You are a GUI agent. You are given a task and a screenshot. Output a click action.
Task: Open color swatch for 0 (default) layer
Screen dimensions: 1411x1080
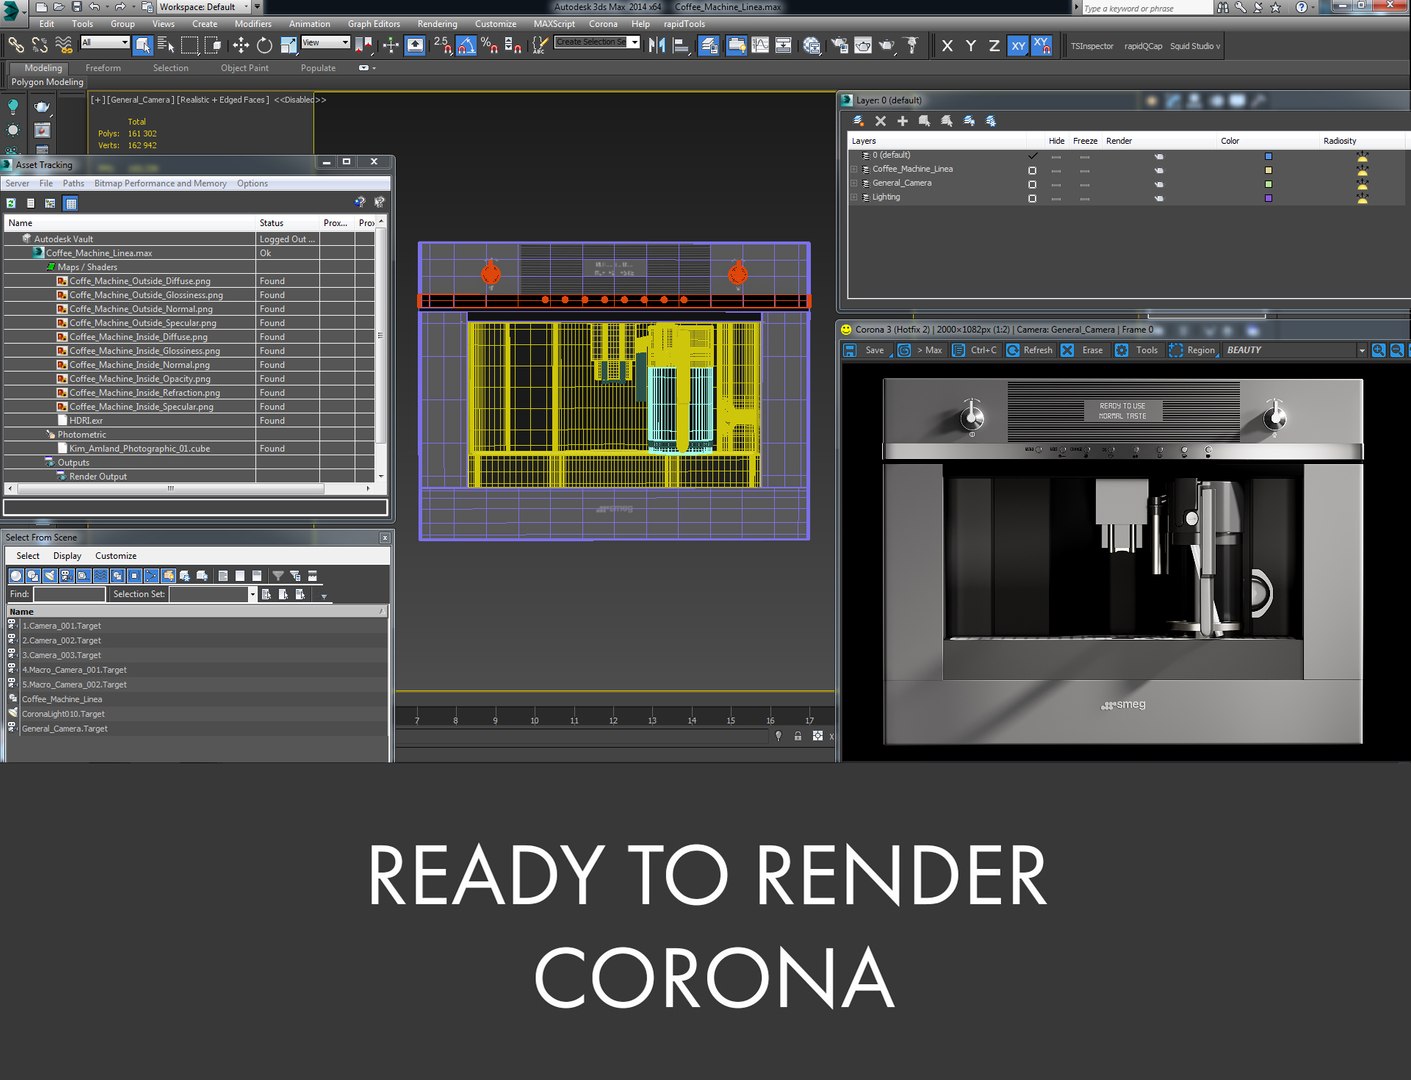click(x=1268, y=157)
